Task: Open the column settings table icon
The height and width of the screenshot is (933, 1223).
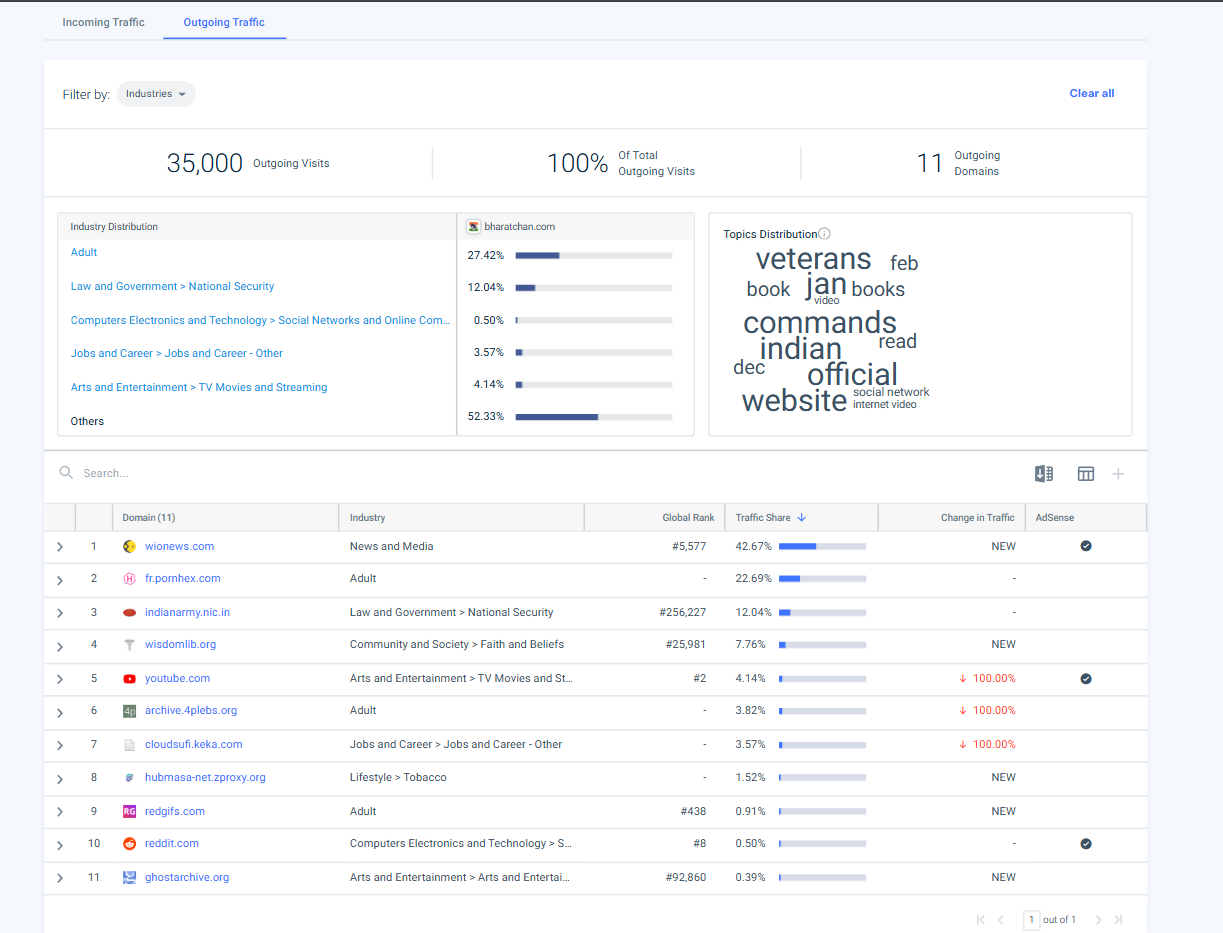Action: click(x=1085, y=474)
